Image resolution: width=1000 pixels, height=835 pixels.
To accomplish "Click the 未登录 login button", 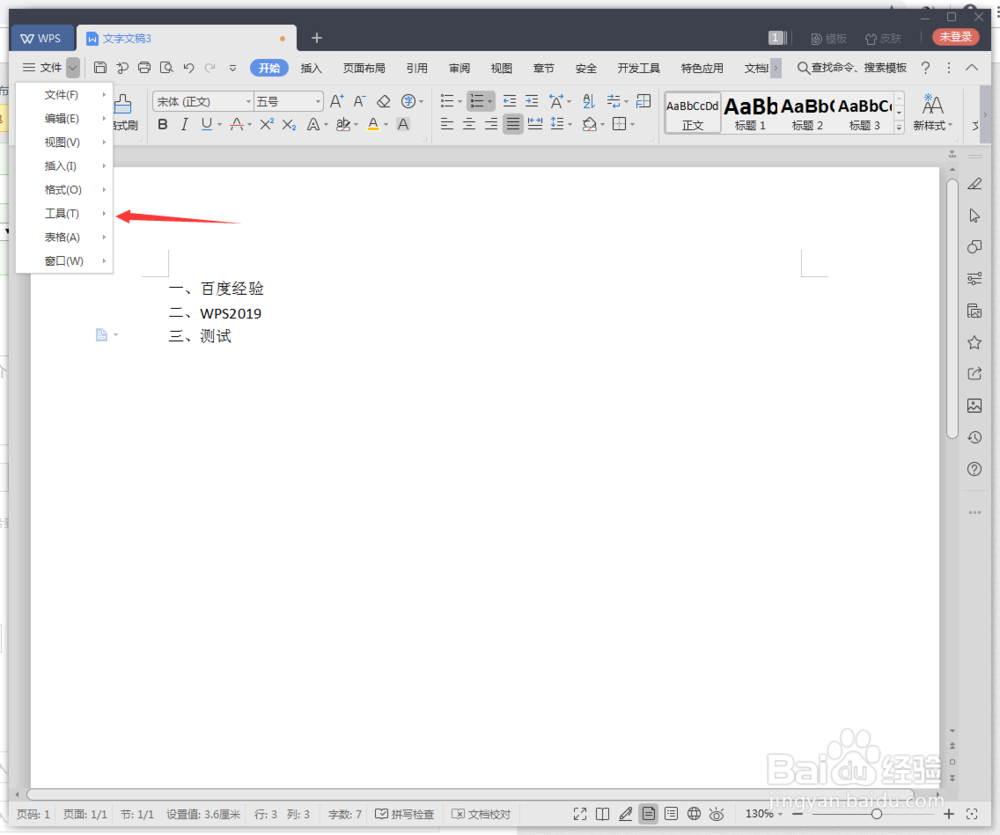I will [x=955, y=37].
